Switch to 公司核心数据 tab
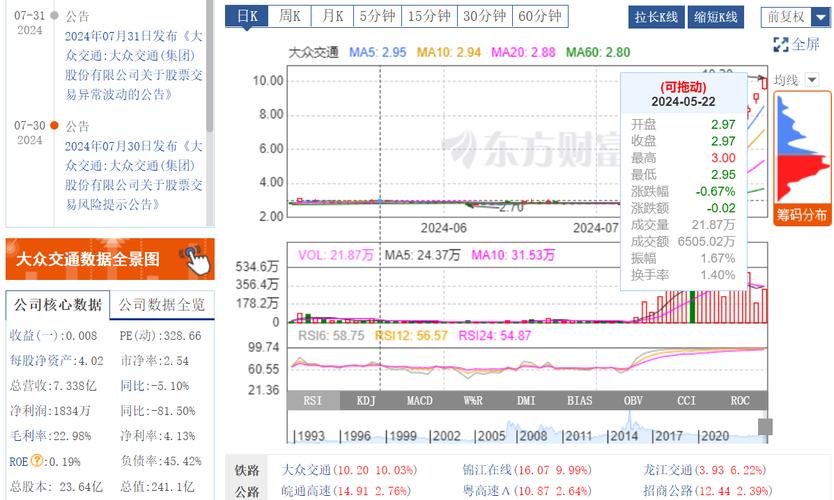Image resolution: width=834 pixels, height=500 pixels. coord(57,305)
